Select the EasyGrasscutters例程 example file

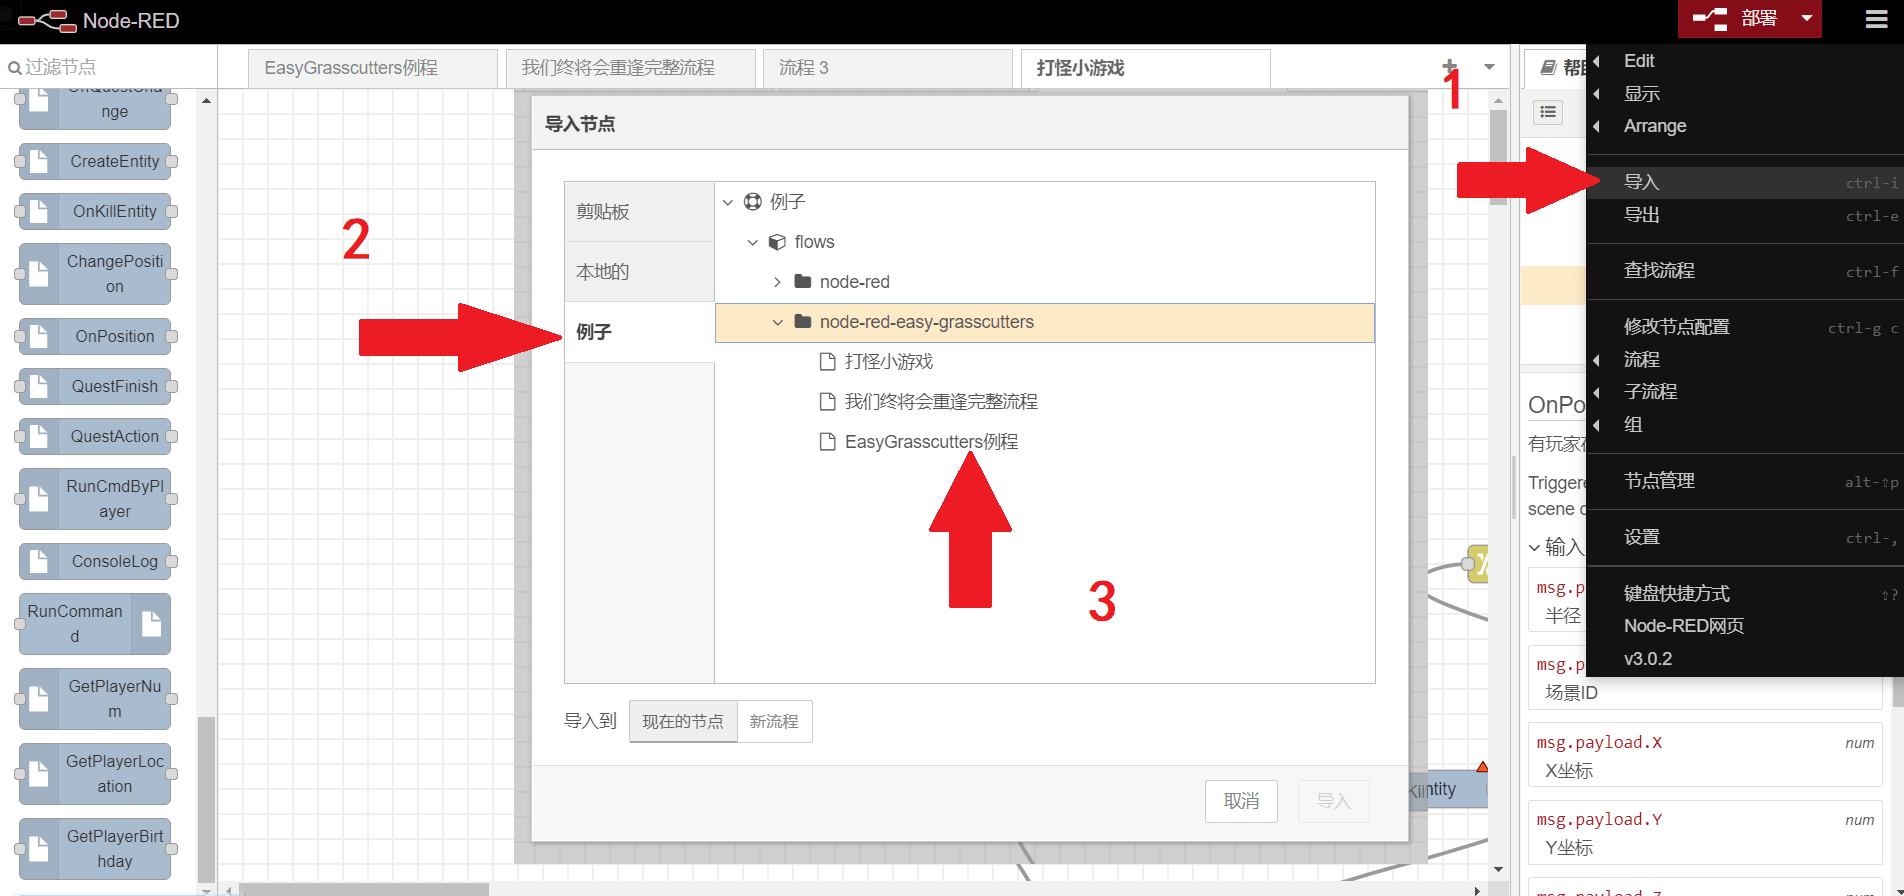(x=1044, y=442)
